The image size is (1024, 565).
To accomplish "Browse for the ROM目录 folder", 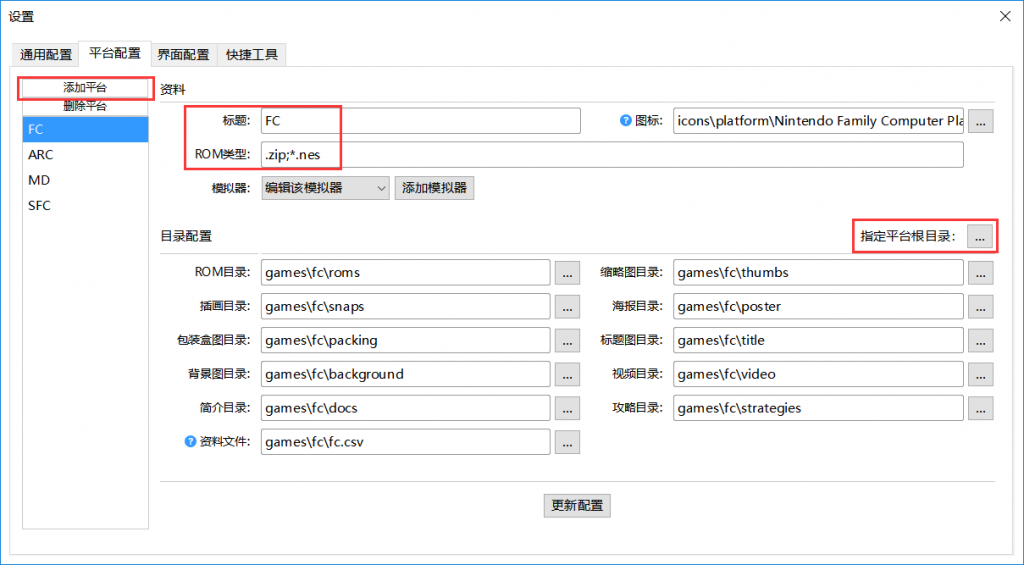I will pyautogui.click(x=567, y=273).
